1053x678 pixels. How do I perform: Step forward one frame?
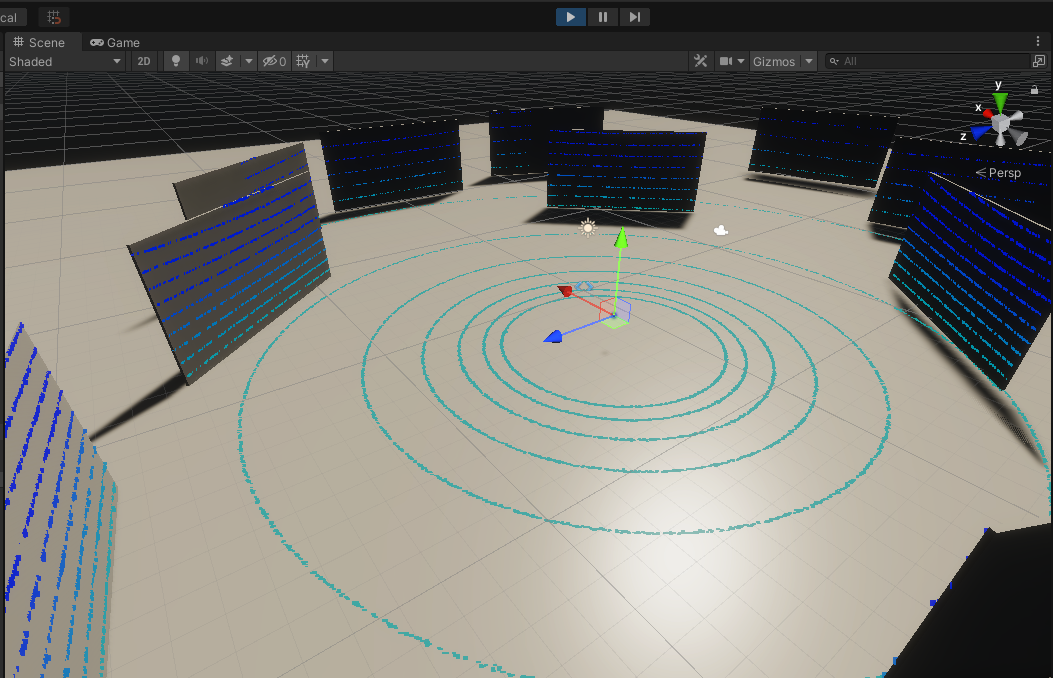pyautogui.click(x=636, y=17)
